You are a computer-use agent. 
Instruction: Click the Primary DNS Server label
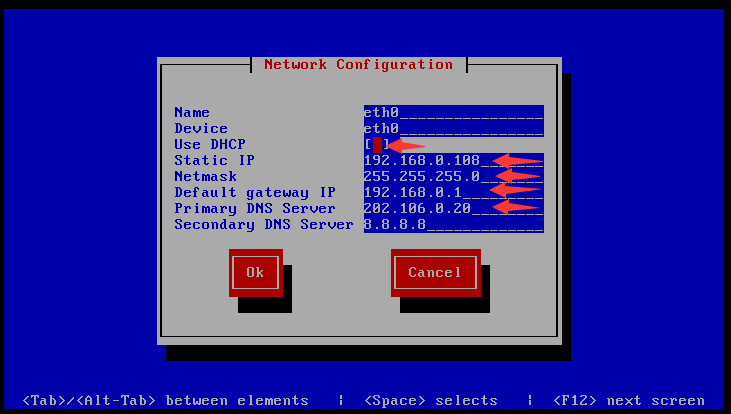(255, 208)
